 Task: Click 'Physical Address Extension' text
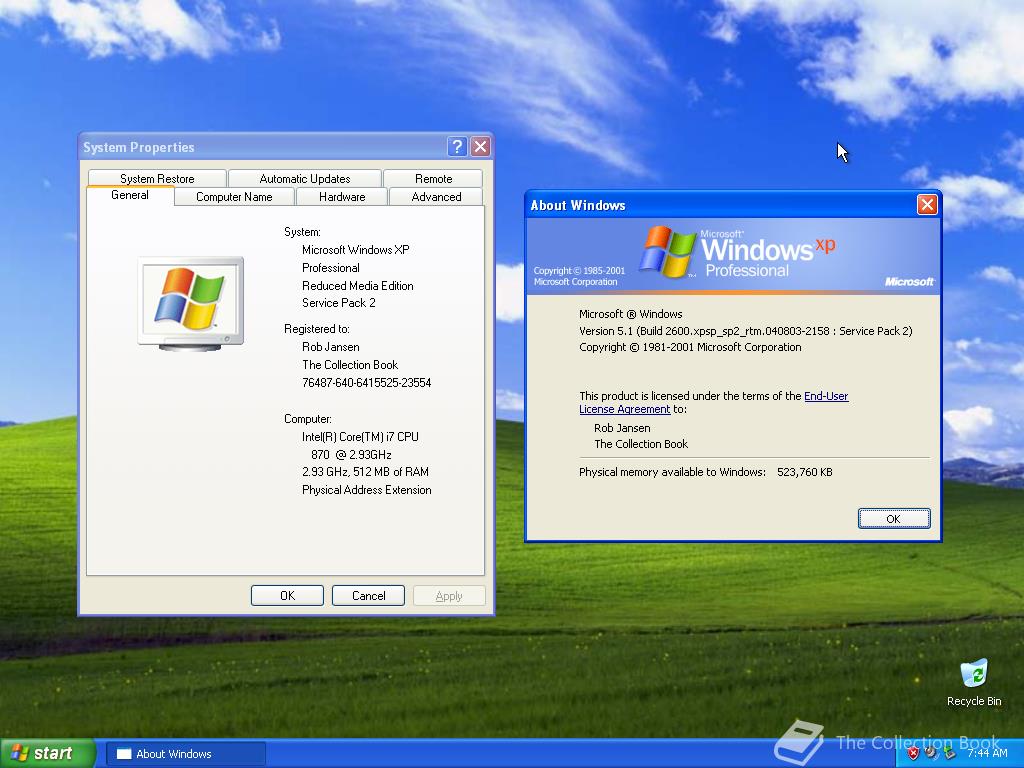tap(366, 490)
